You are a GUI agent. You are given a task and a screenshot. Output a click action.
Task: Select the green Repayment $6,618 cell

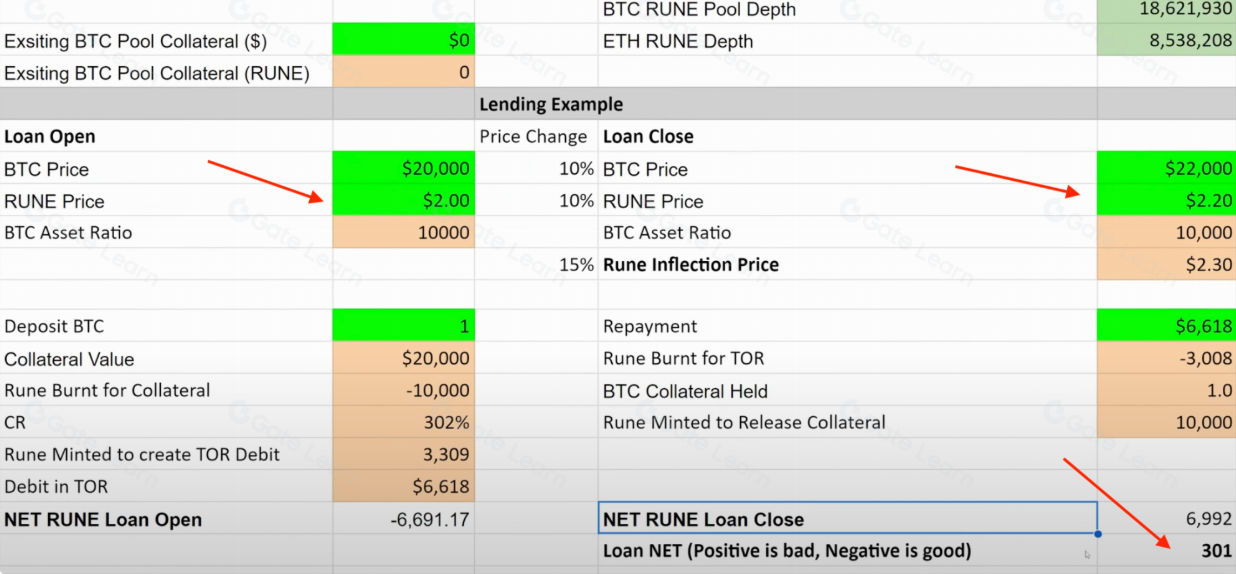point(1166,327)
